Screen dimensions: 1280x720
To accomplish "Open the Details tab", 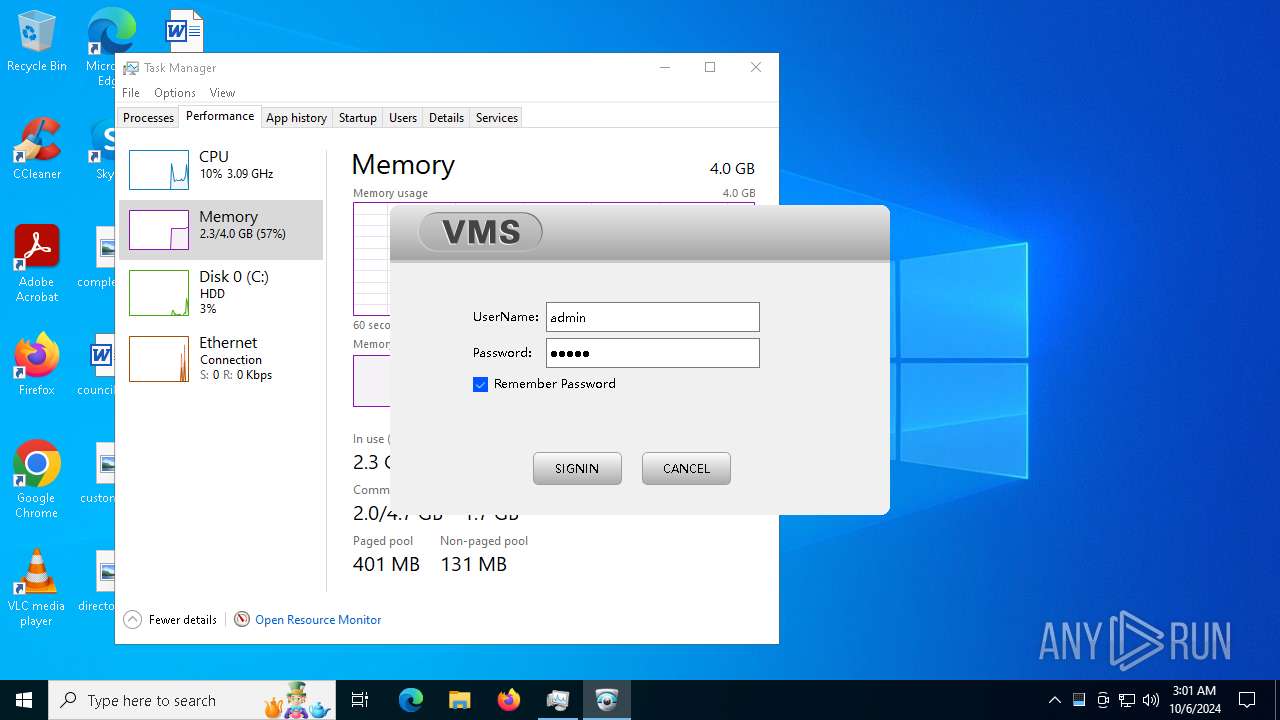I will point(446,117).
